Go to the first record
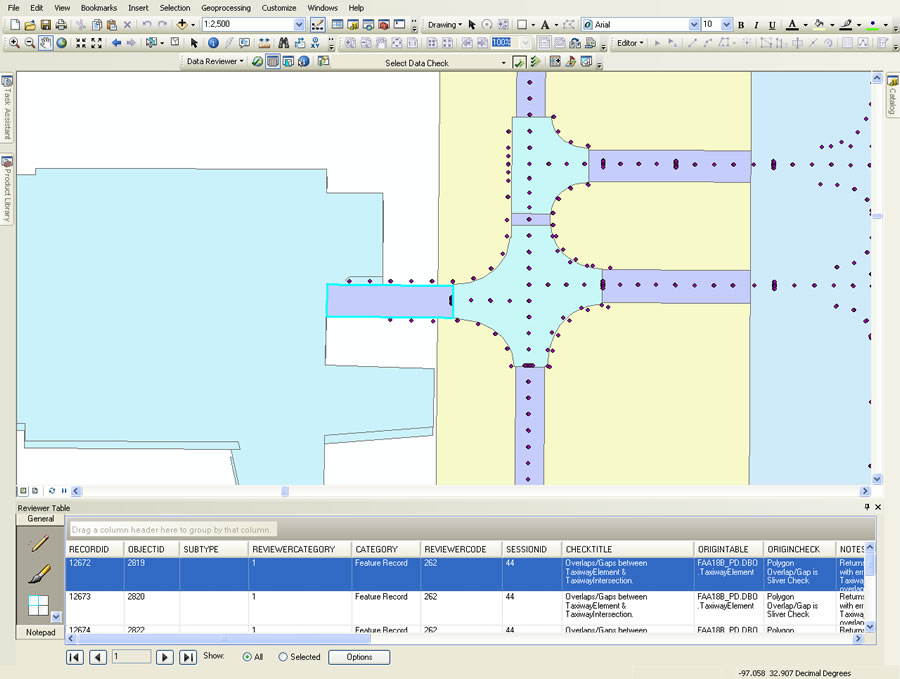 tap(75, 657)
